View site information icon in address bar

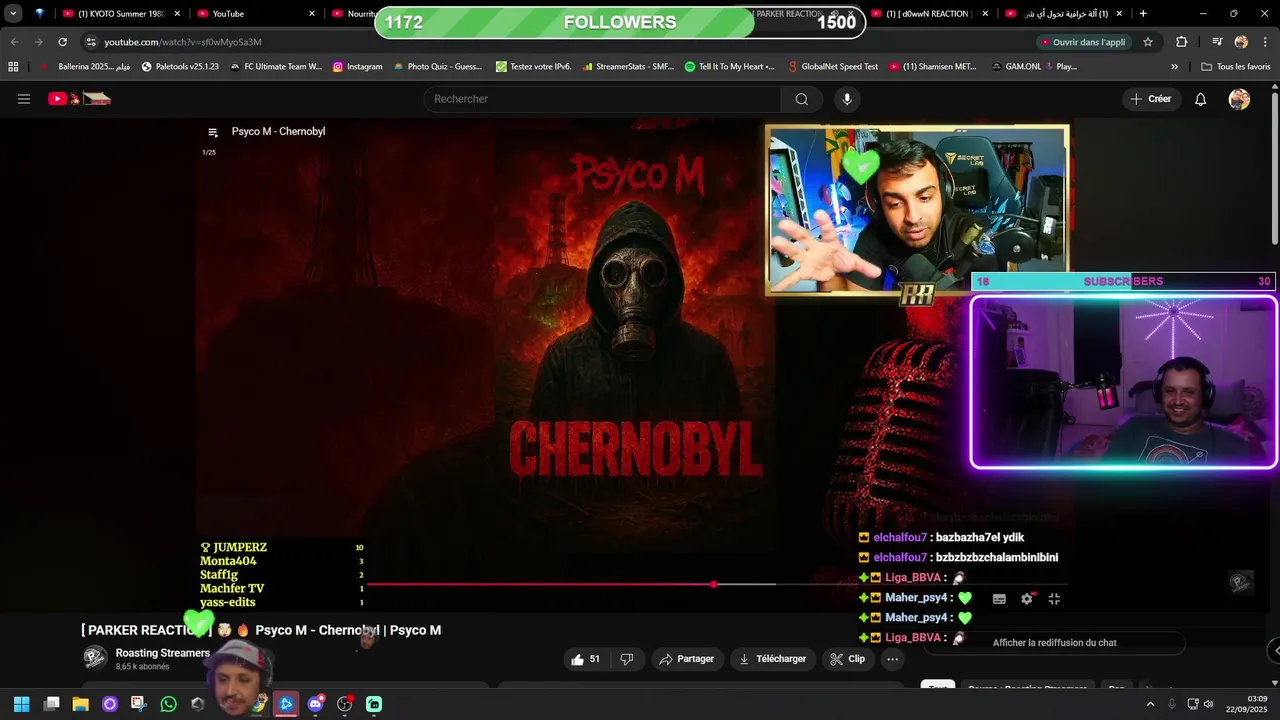(x=91, y=42)
